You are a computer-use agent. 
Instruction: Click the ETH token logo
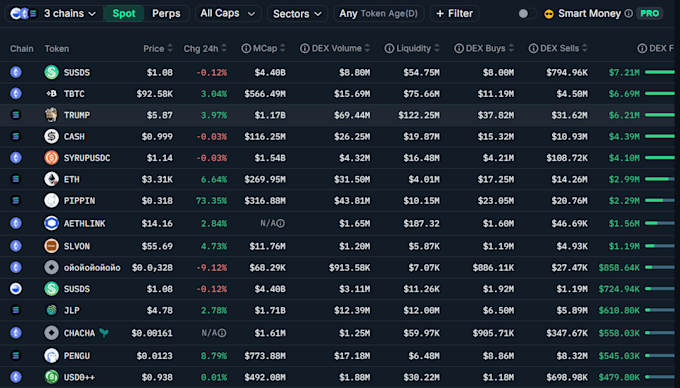click(x=51, y=179)
